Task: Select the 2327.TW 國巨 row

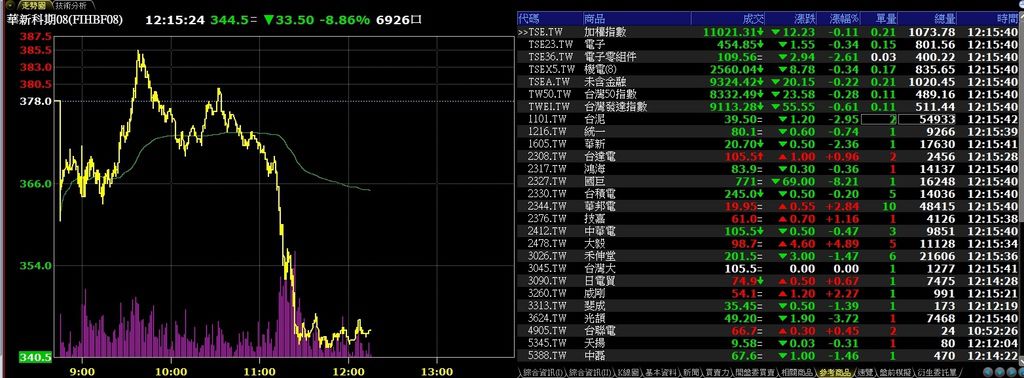Action: tap(768, 181)
